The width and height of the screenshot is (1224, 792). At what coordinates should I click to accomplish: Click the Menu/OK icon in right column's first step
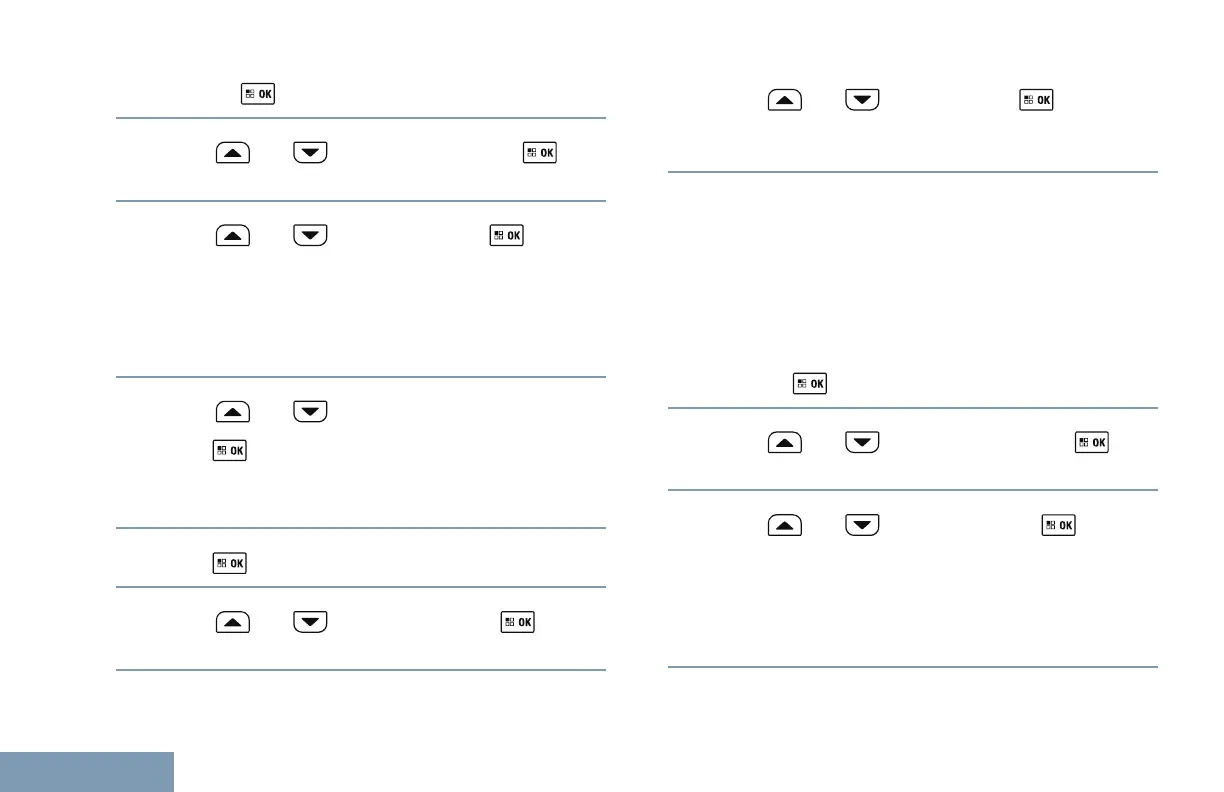pyautogui.click(x=1036, y=100)
